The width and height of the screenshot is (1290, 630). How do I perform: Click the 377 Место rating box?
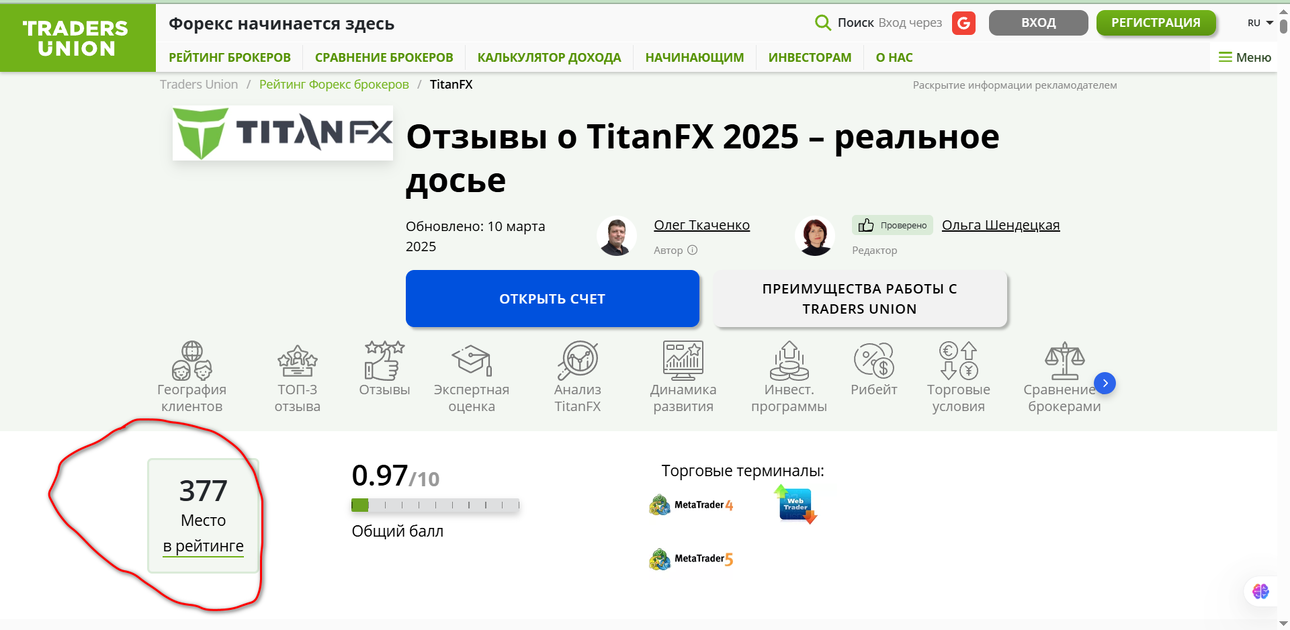(x=203, y=516)
